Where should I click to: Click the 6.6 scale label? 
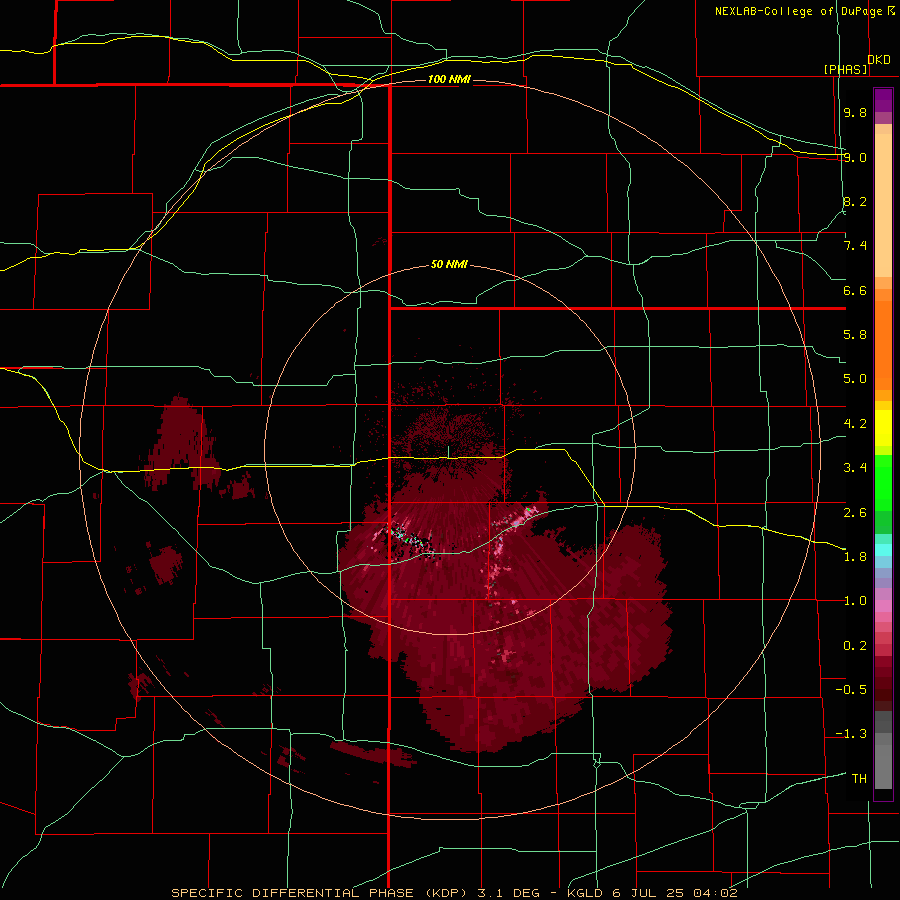[x=855, y=290]
